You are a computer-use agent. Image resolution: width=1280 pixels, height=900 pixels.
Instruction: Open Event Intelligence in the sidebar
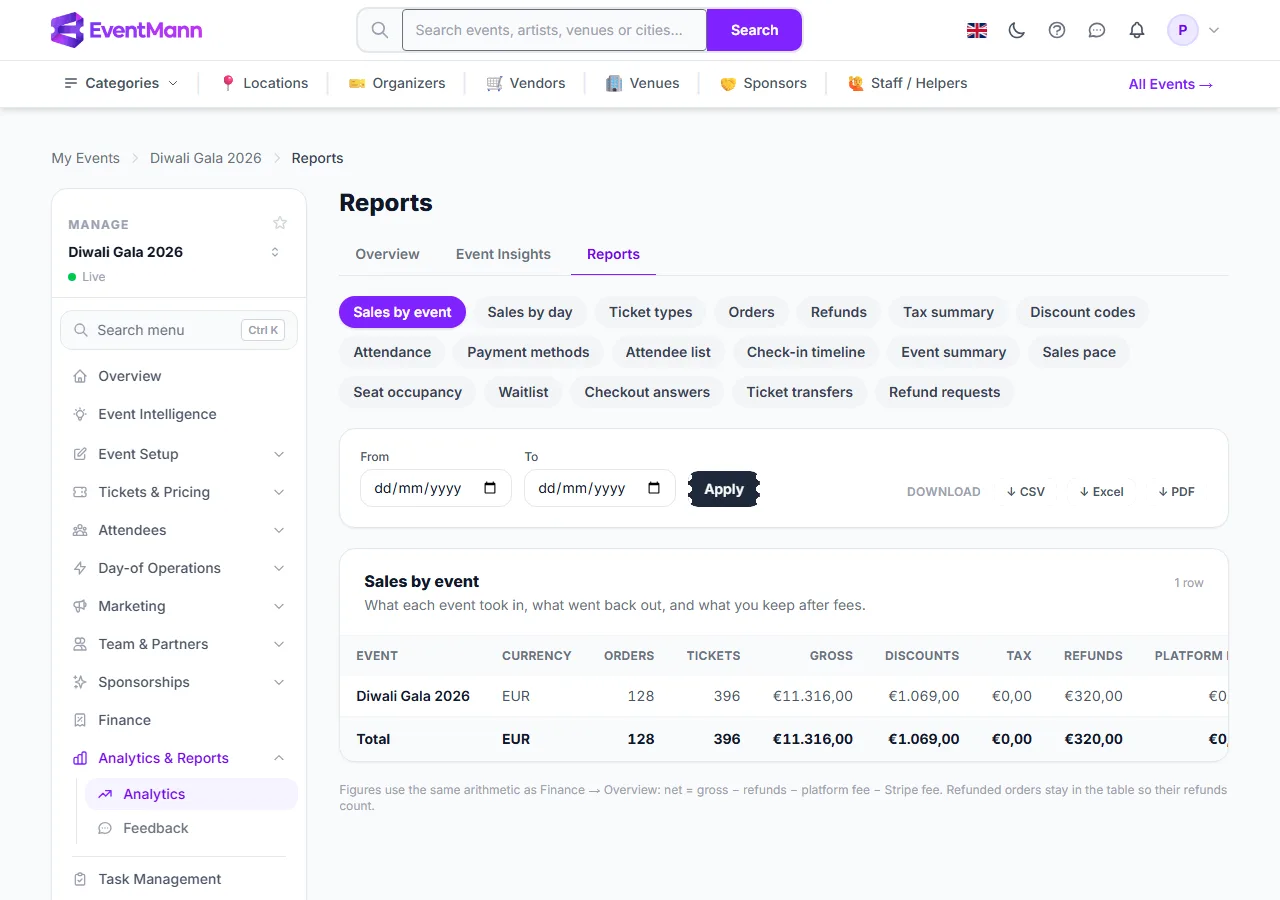tap(179, 414)
